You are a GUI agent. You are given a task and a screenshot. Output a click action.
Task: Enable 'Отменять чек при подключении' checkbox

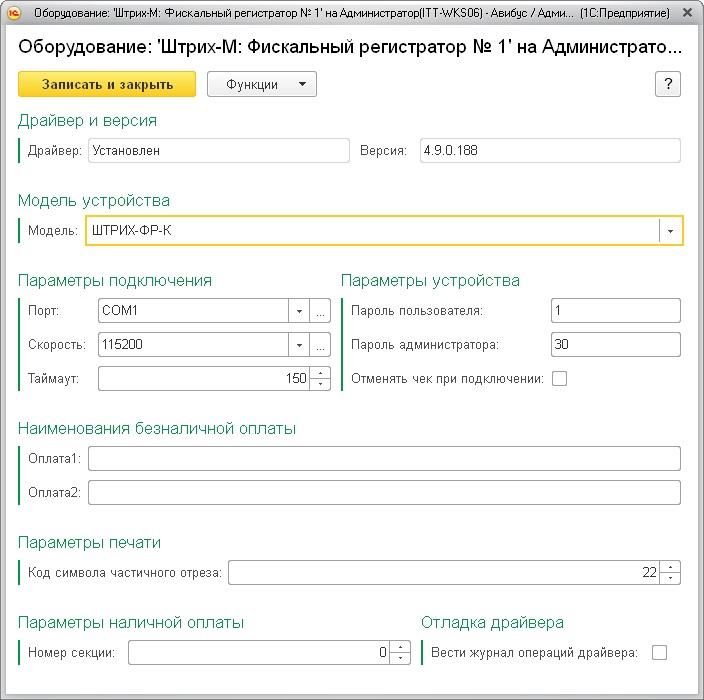point(559,379)
